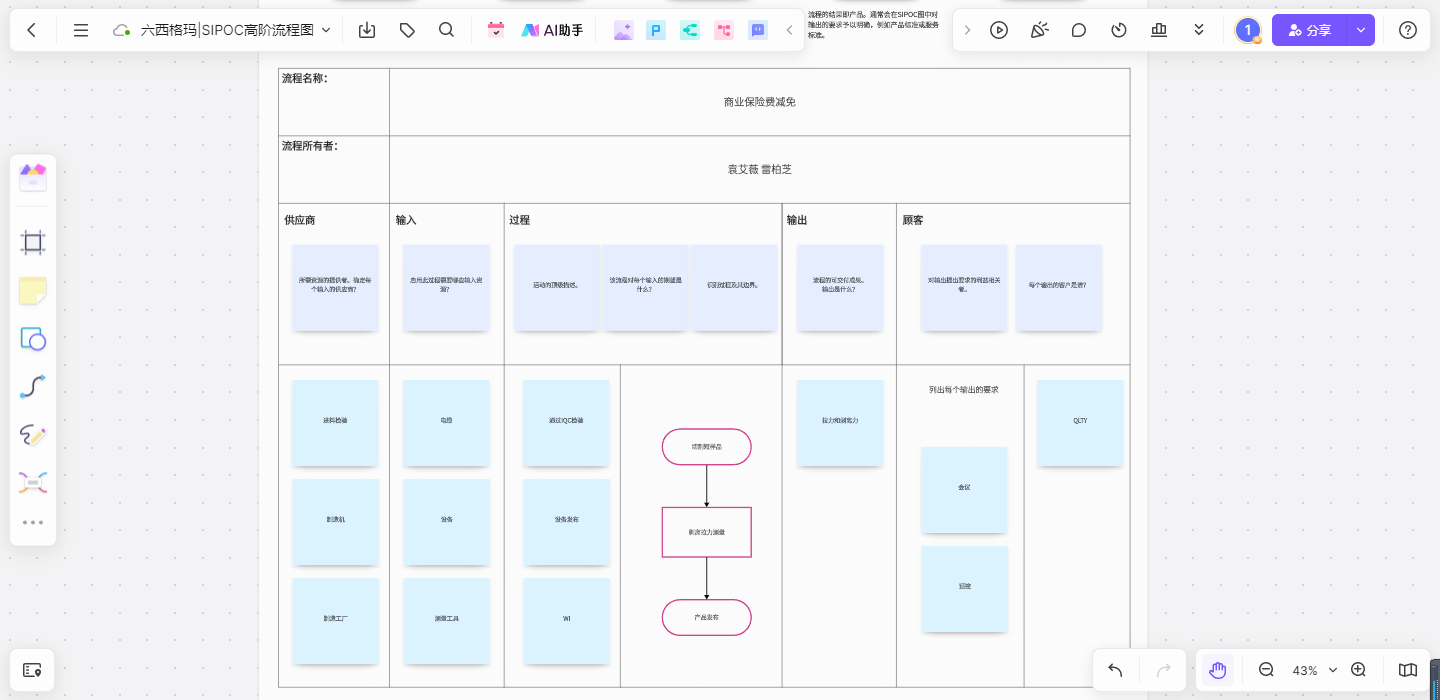The height and width of the screenshot is (700, 1440).
Task: Open the calendar checklist icon
Action: [x=496, y=30]
